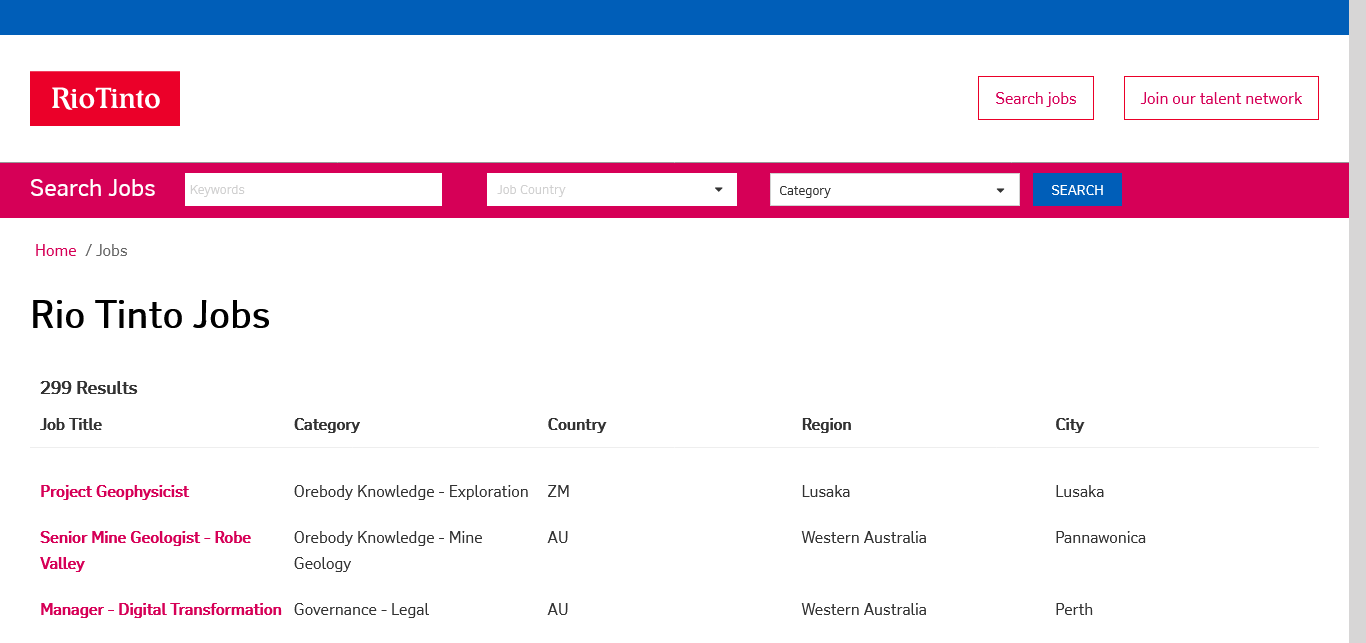Open Senior Mine Geologist - Robe Valley

(x=145, y=538)
